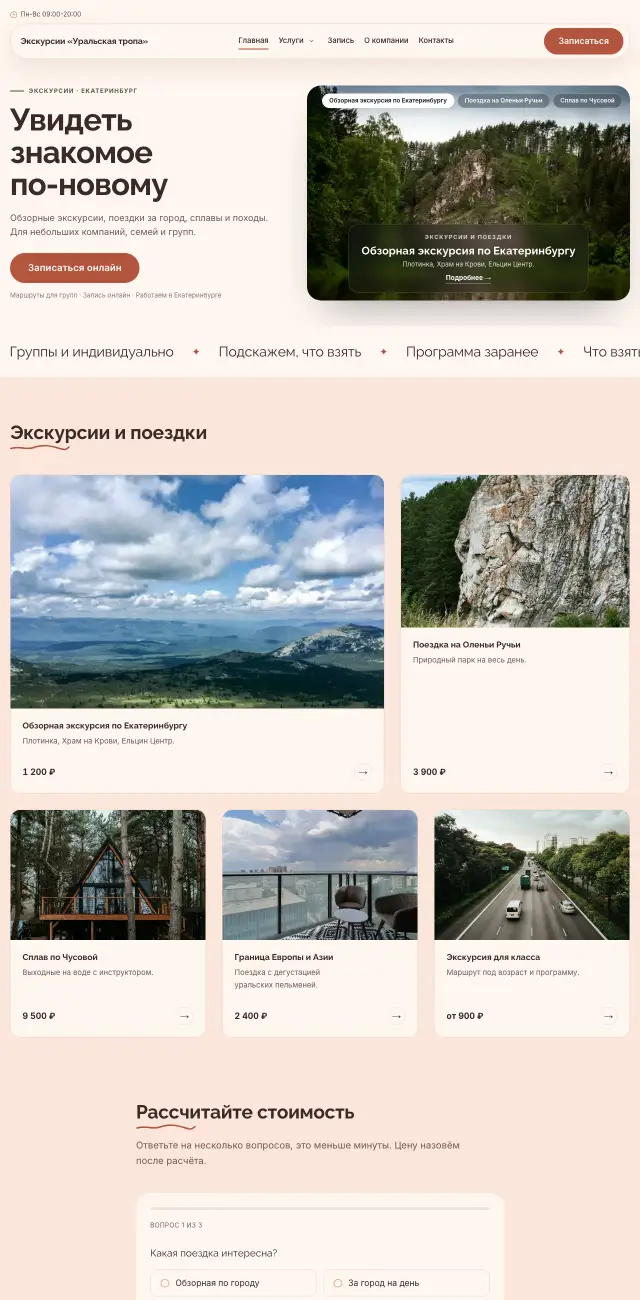Click the Записаться button in header
This screenshot has width=640, height=1300.
tap(583, 41)
